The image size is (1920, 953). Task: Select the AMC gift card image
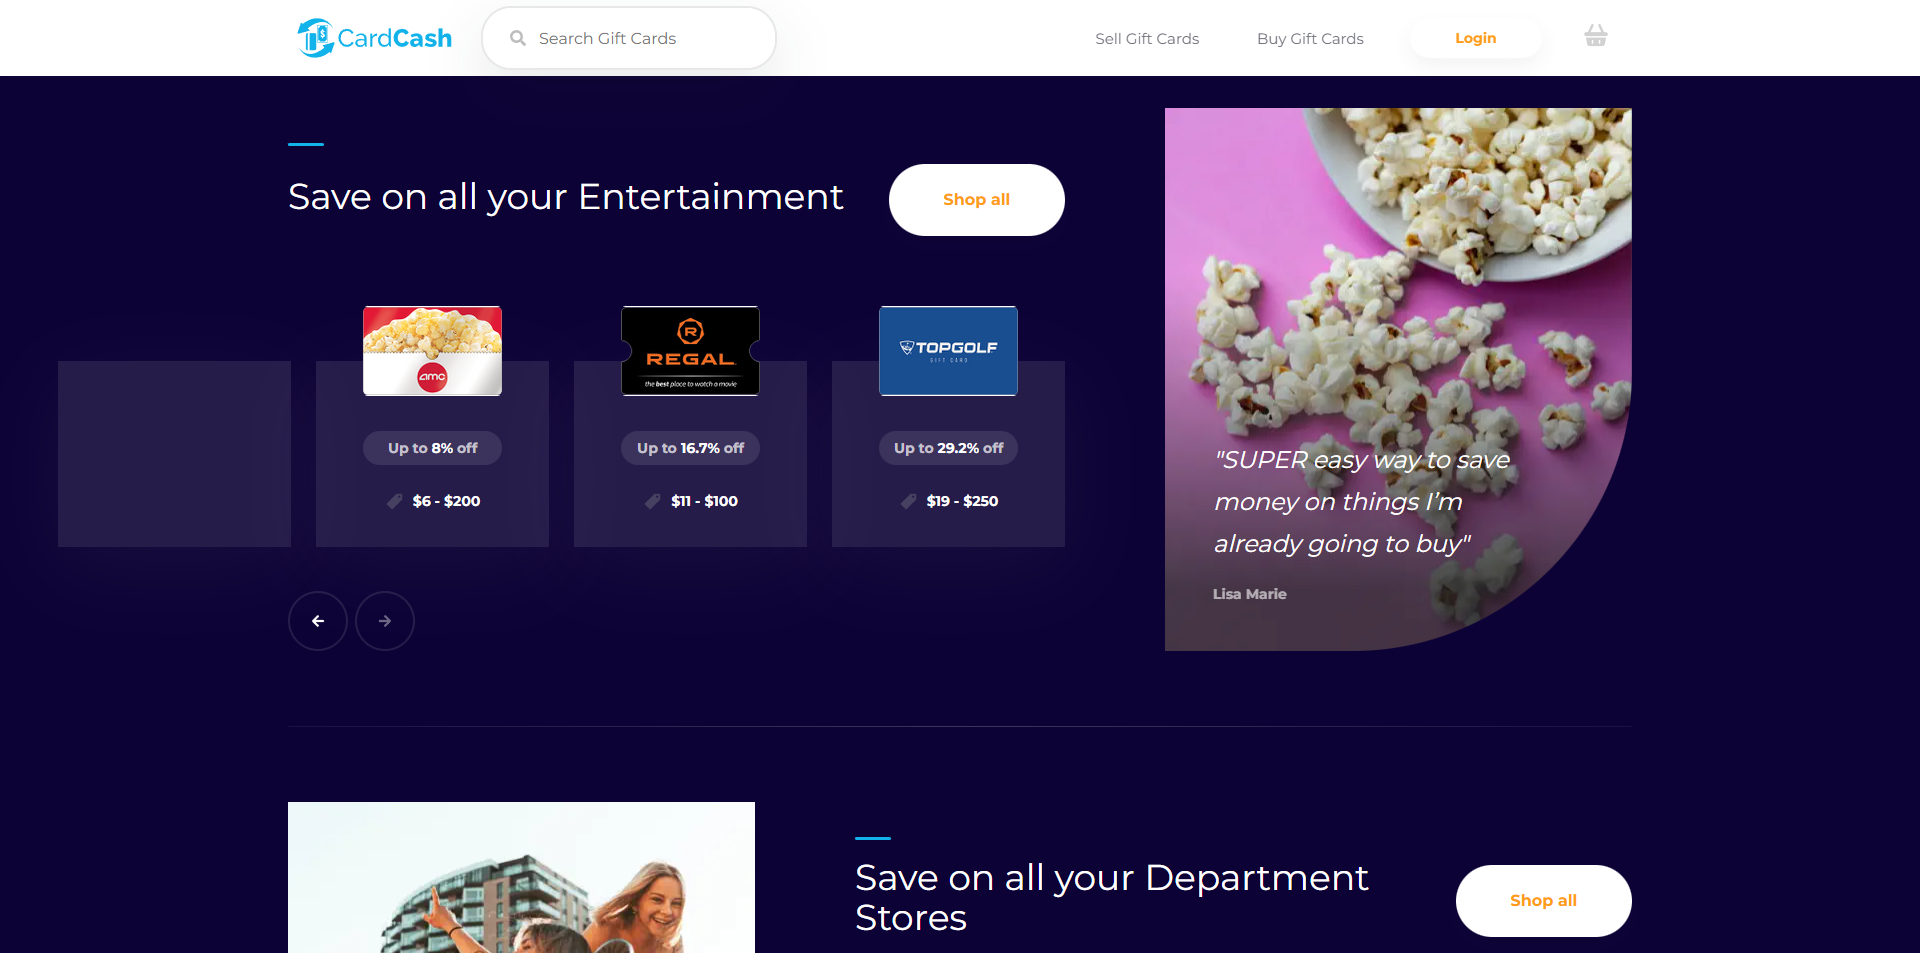pos(432,351)
